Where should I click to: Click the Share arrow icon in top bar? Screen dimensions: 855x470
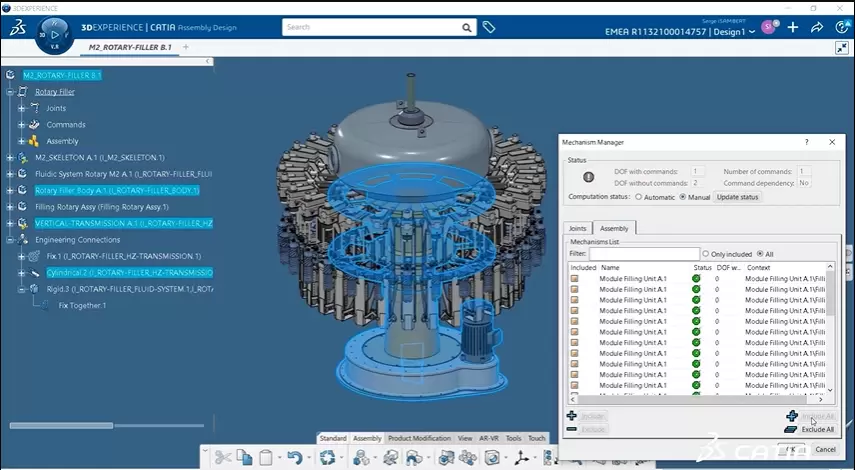[817, 28]
